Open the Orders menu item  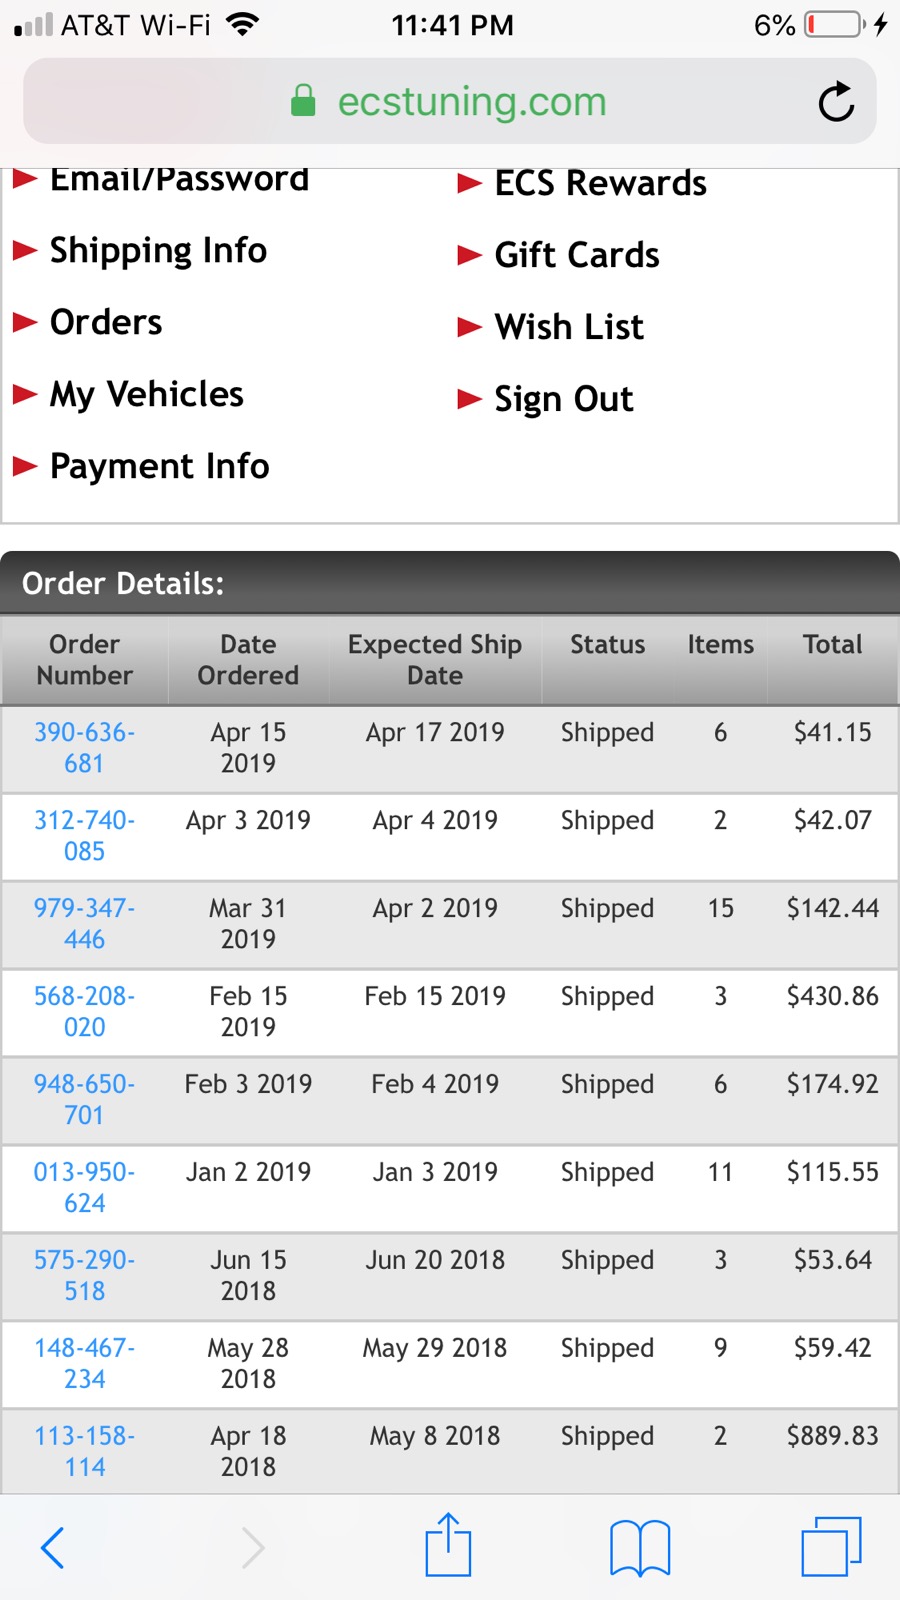pos(106,323)
